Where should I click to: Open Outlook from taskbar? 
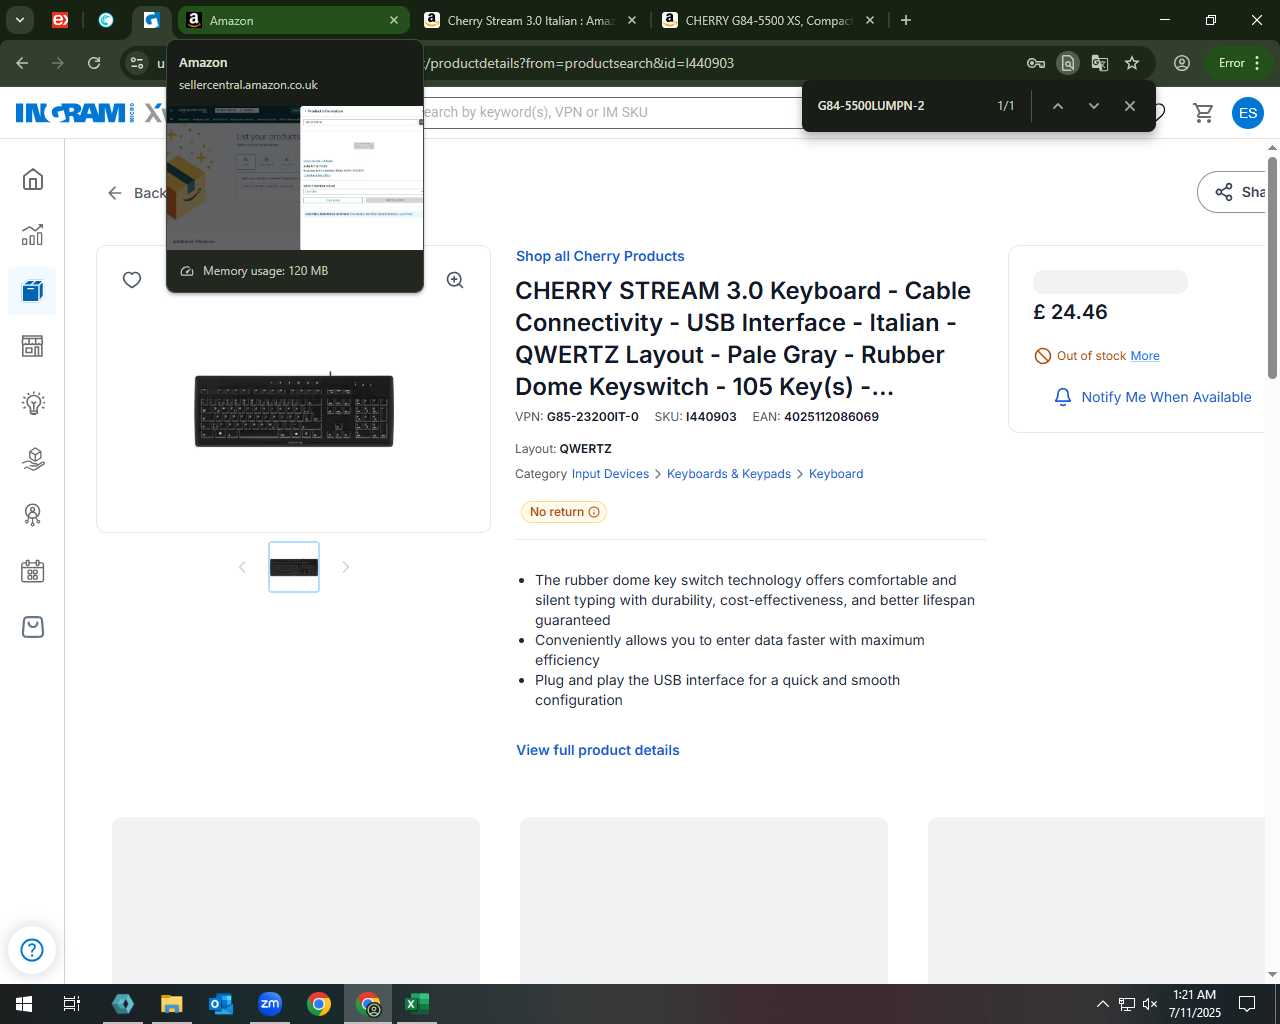tap(221, 1004)
